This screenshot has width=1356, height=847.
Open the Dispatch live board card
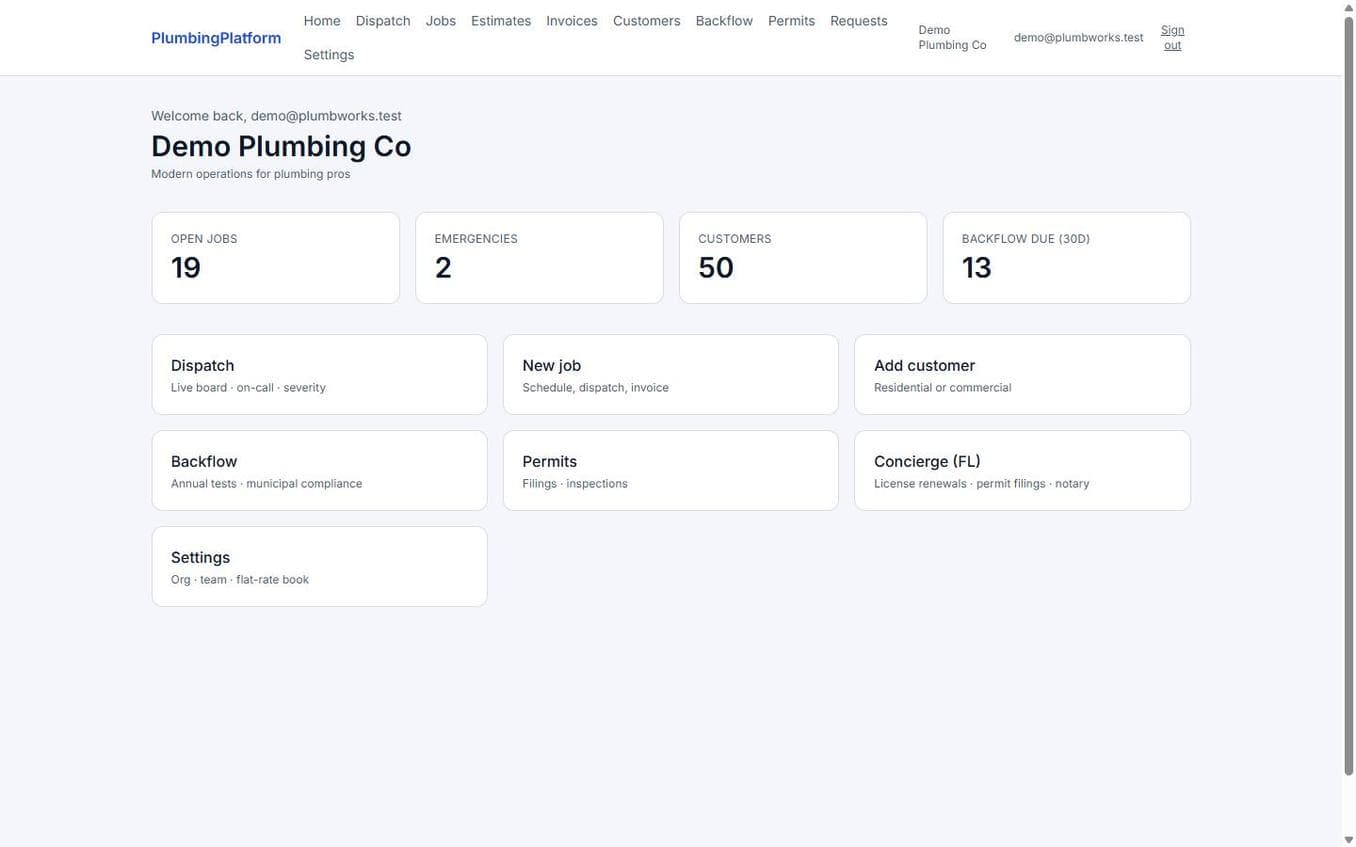click(319, 375)
